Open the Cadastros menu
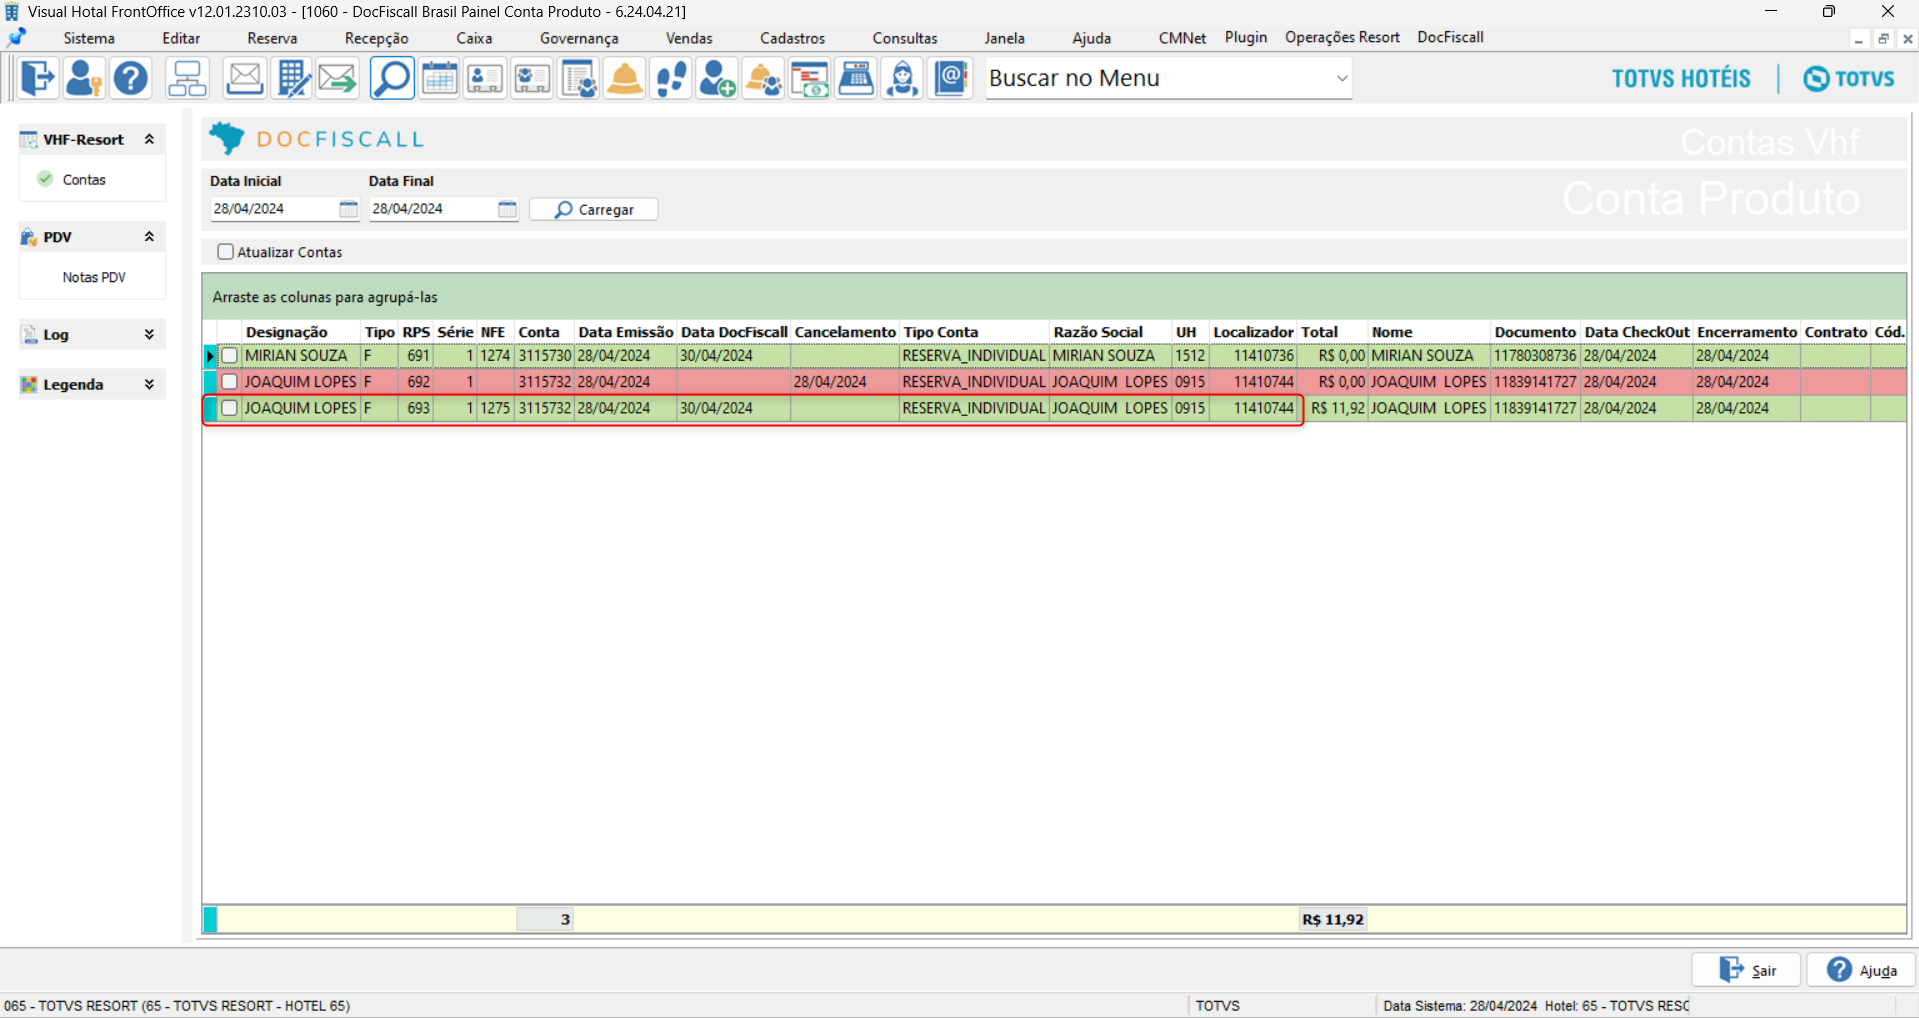Viewport: 1919px width, 1018px height. point(792,38)
